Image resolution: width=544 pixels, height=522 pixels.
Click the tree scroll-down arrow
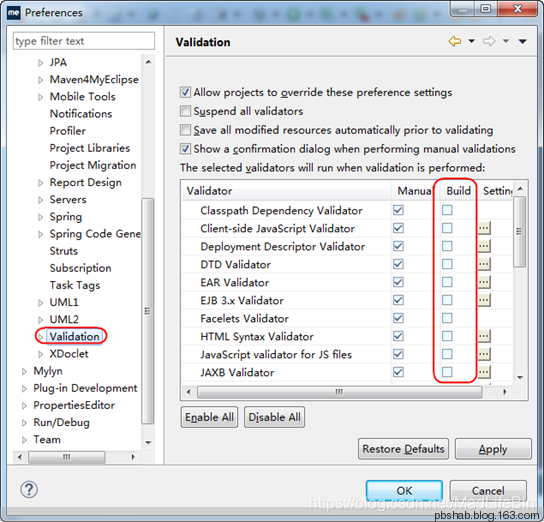[x=148, y=442]
